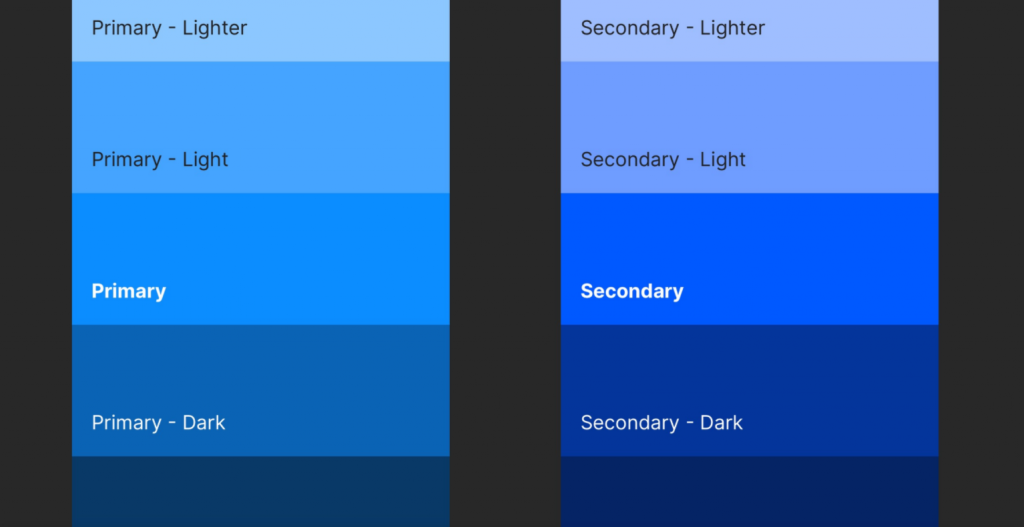This screenshot has height=527, width=1024.
Task: Select the Secondary - Dark color swatch
Action: coord(749,391)
